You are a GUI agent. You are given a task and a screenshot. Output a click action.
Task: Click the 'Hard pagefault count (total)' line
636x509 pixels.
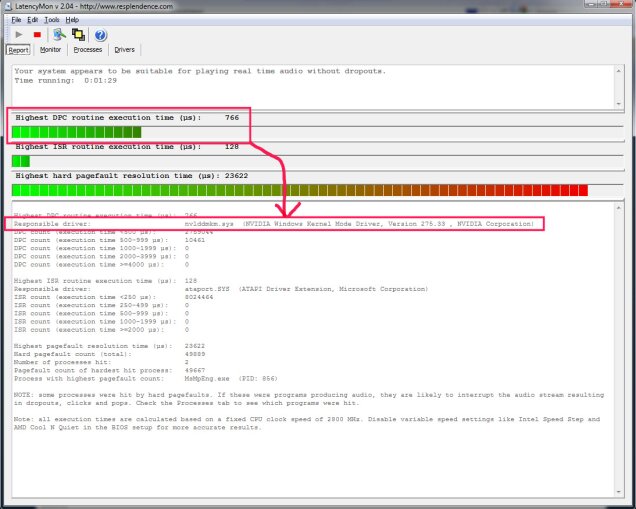click(110, 354)
